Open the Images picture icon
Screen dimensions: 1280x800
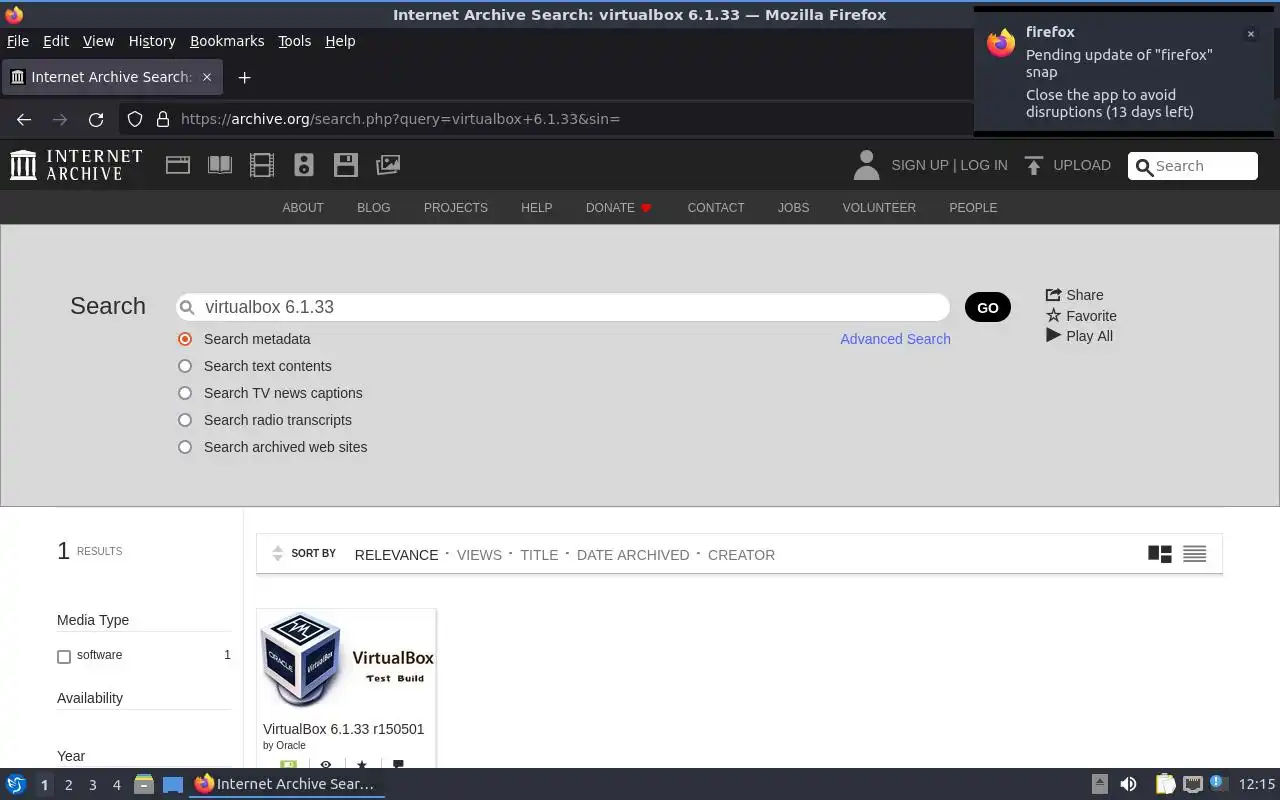point(388,165)
